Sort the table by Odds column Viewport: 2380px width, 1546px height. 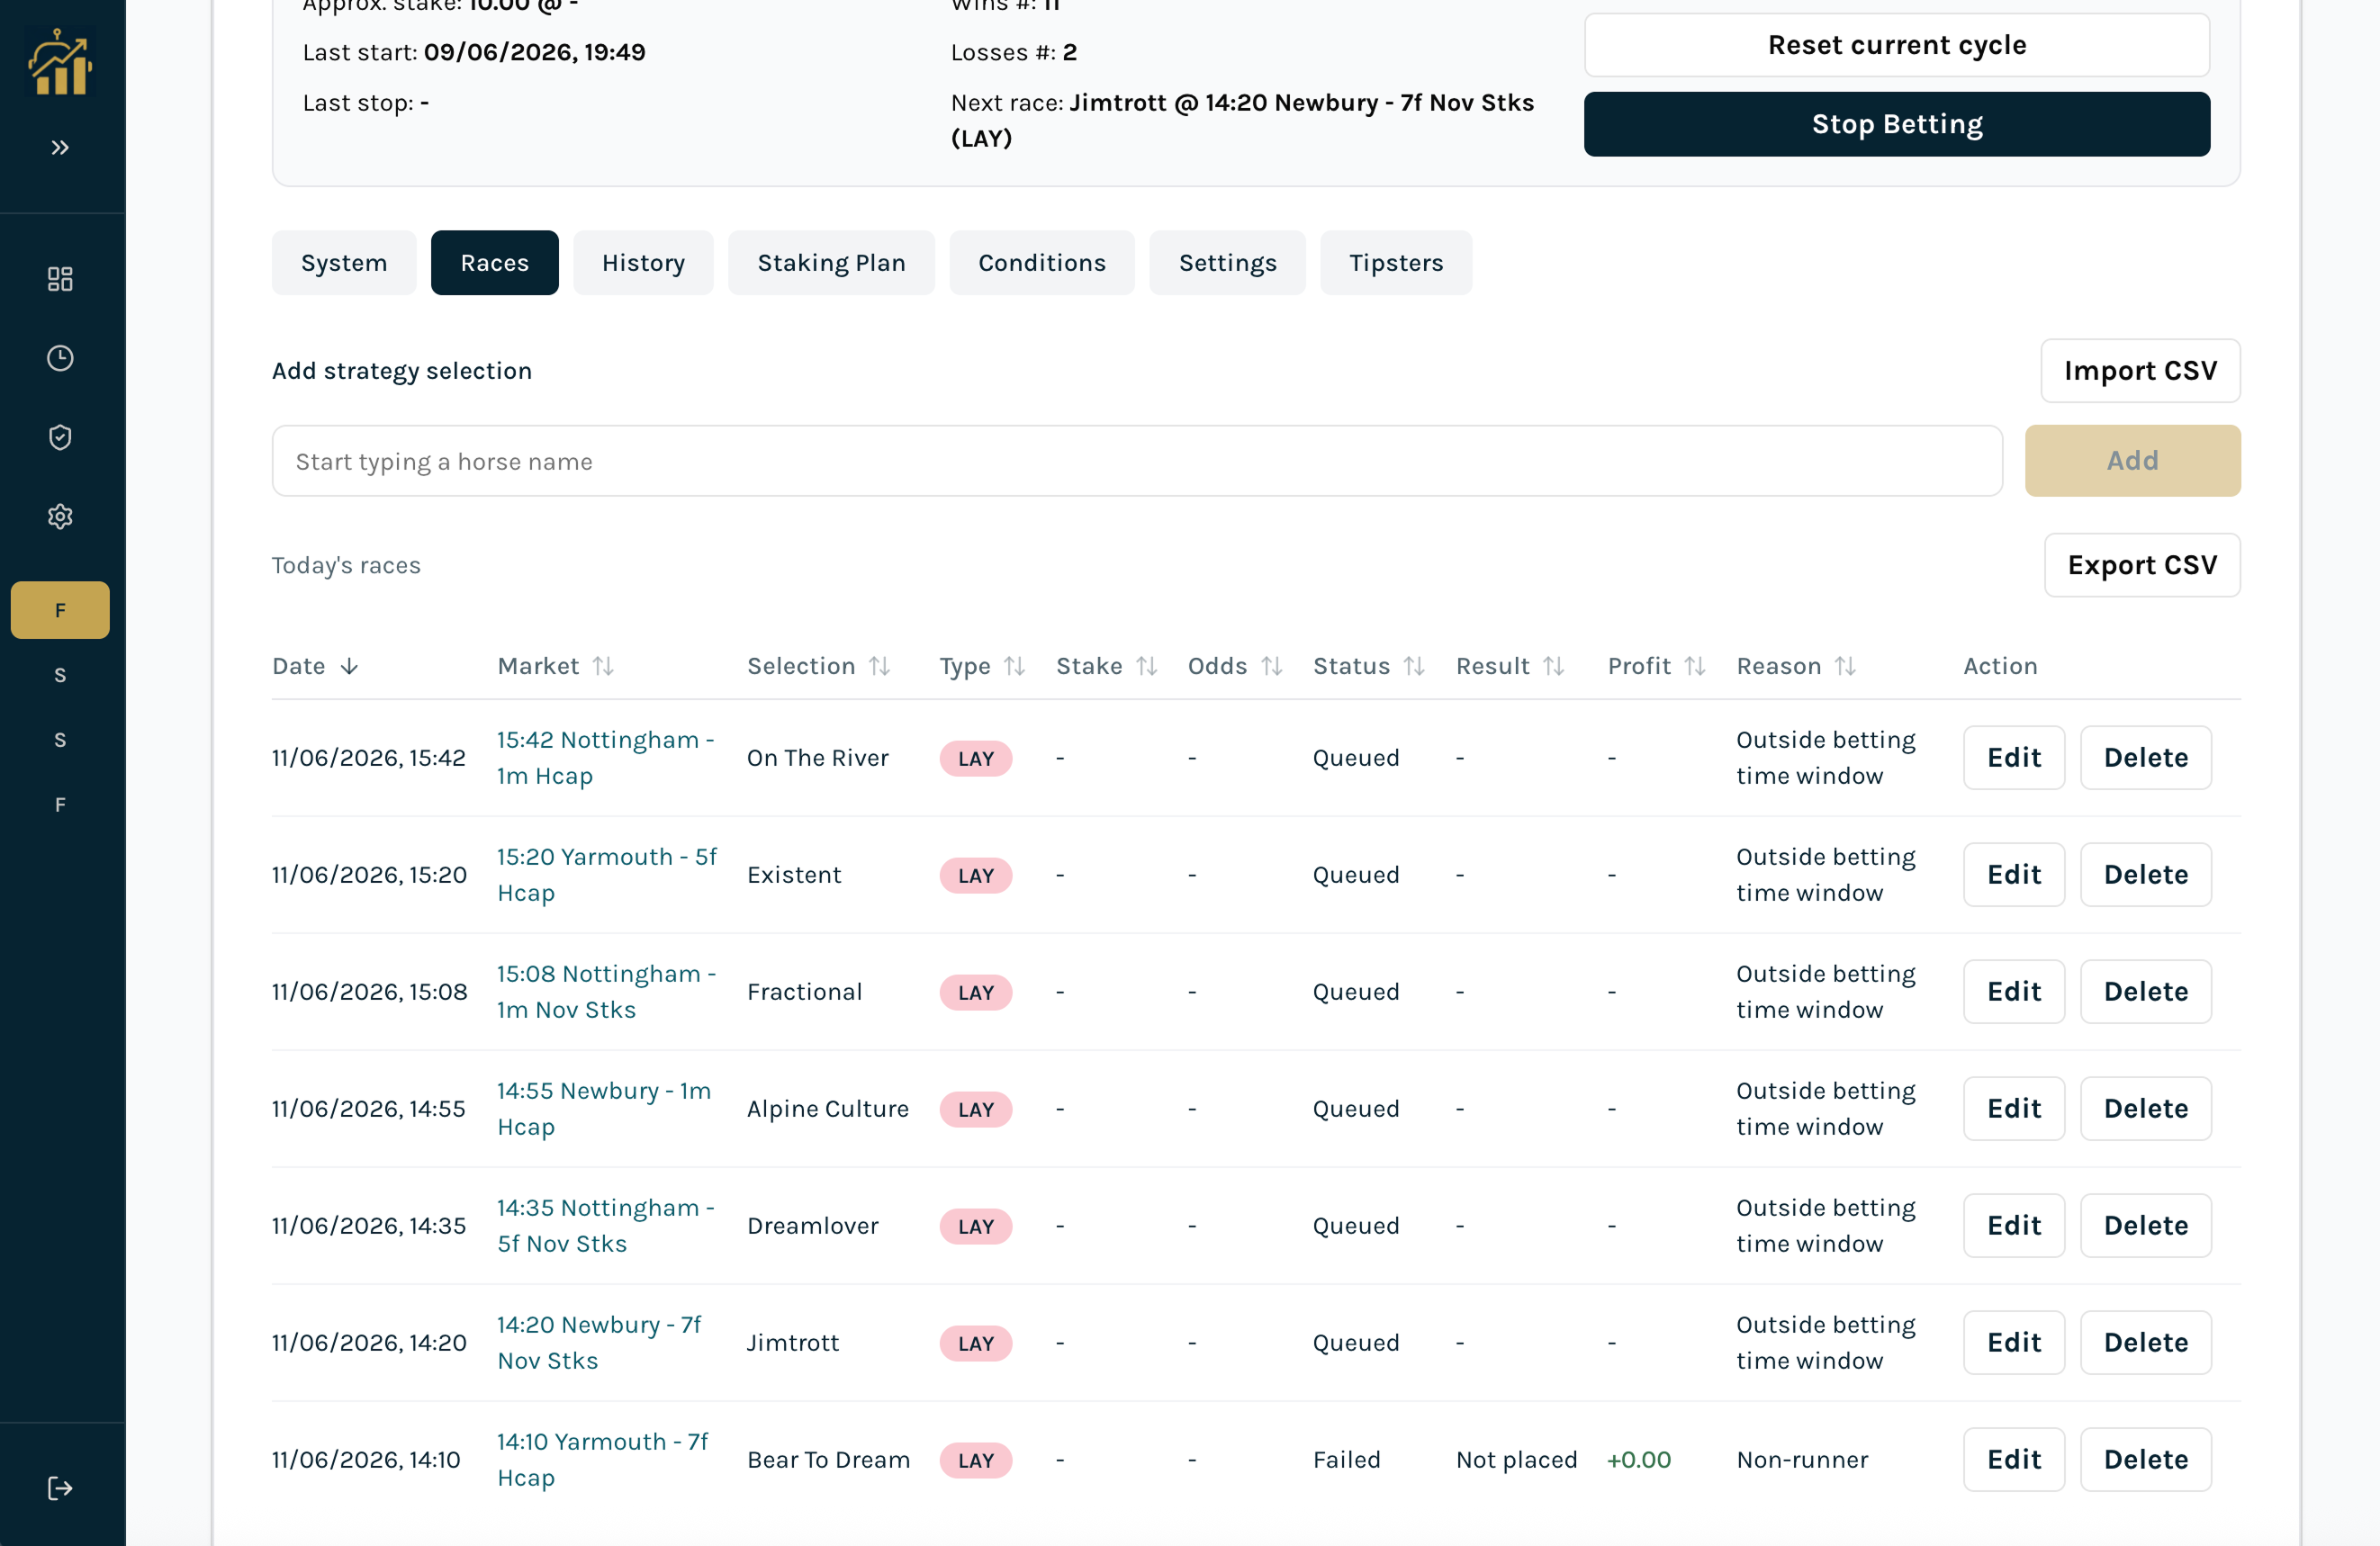tap(1235, 666)
